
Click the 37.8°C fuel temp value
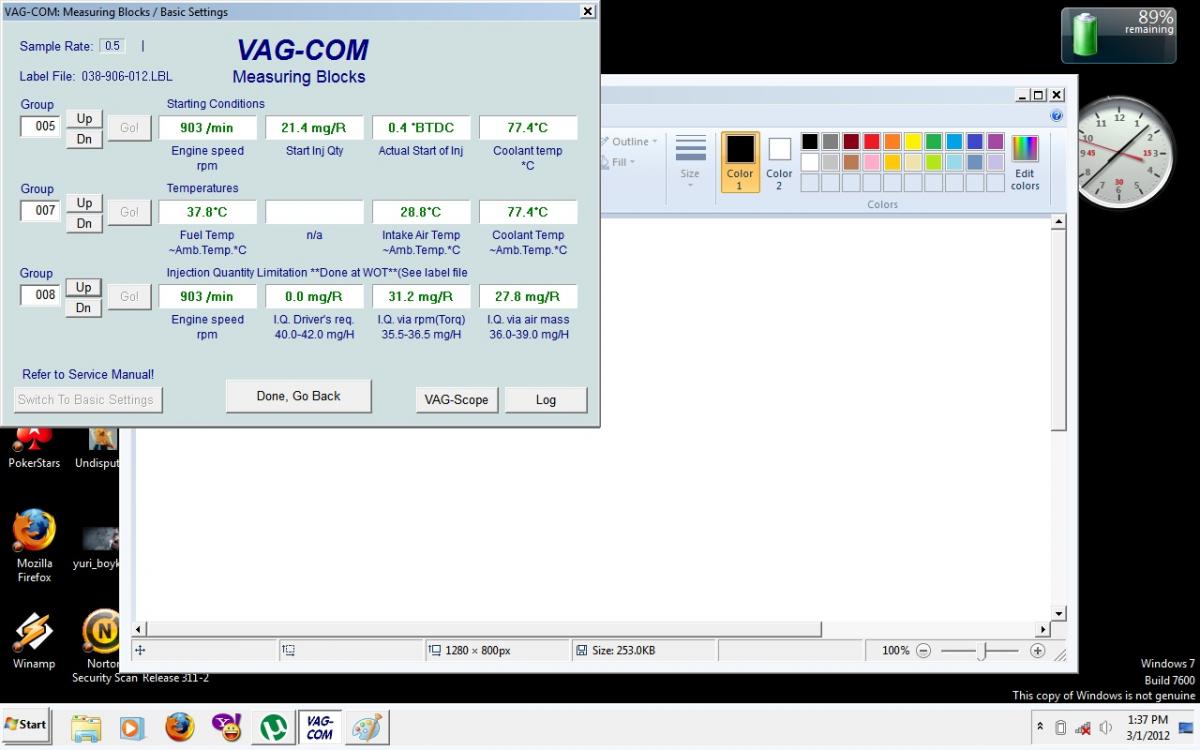pos(207,212)
